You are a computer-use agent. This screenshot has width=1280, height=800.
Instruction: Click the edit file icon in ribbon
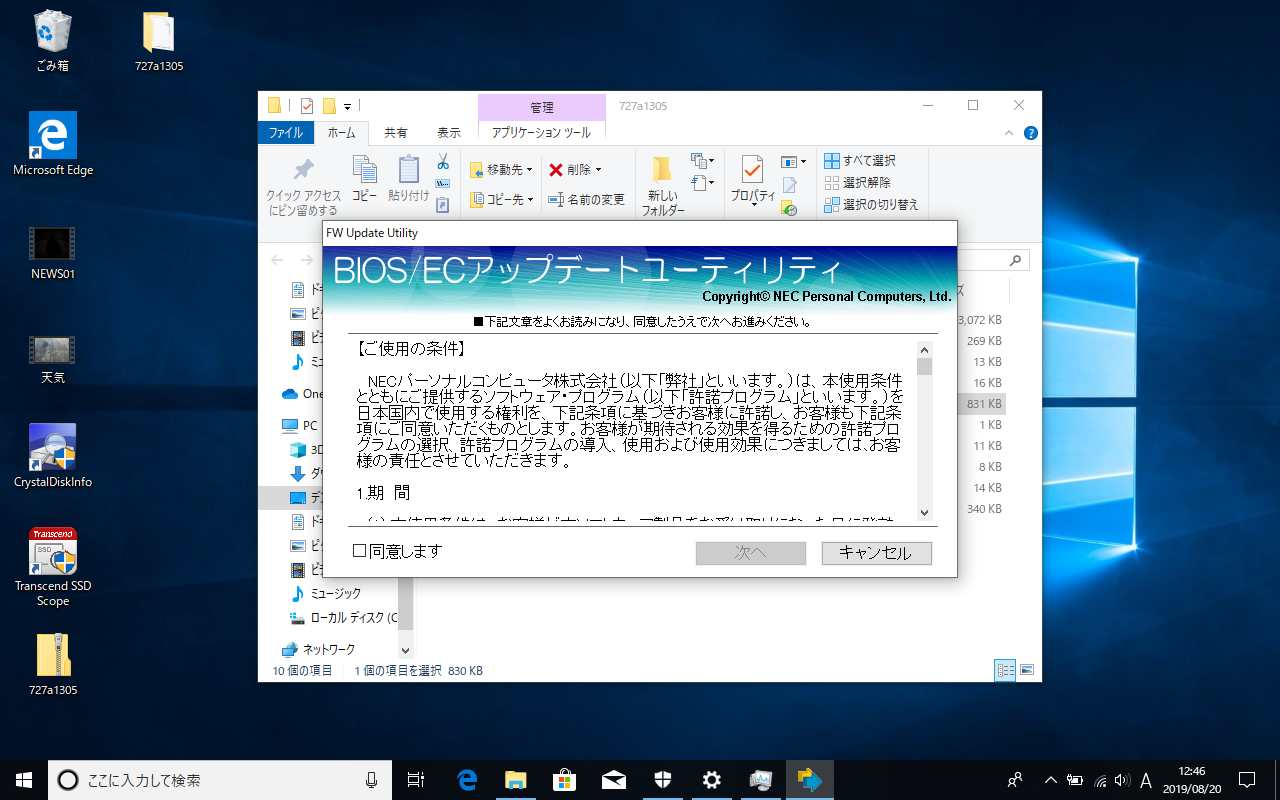789,185
